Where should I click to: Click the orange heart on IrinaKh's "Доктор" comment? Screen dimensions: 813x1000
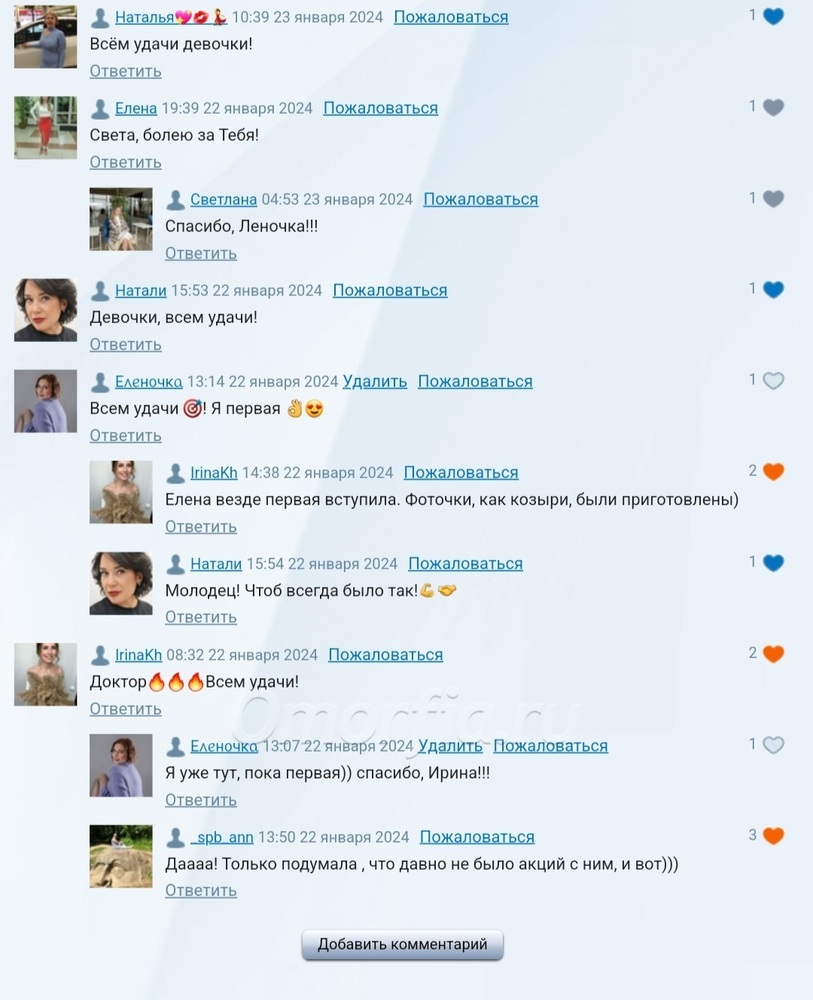point(773,654)
